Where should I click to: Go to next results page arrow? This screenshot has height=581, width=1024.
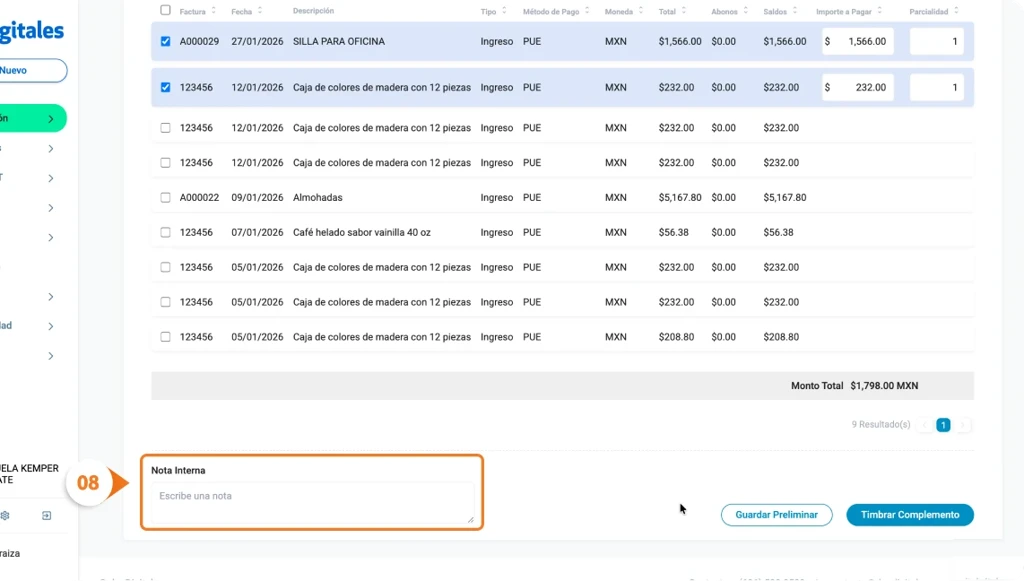coord(963,425)
